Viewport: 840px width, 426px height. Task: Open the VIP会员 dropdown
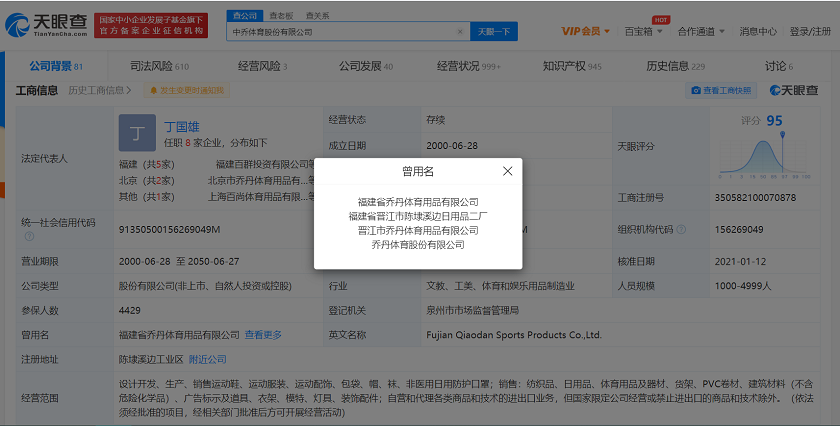coord(585,32)
